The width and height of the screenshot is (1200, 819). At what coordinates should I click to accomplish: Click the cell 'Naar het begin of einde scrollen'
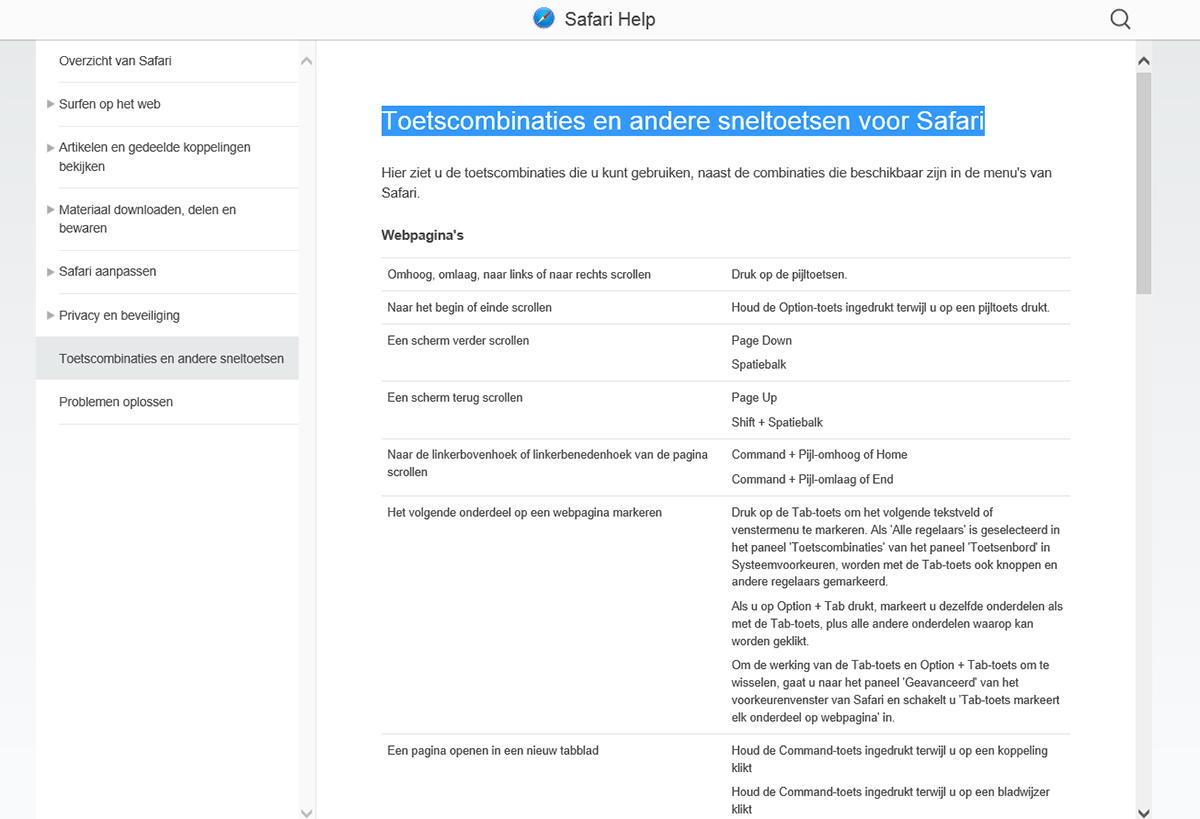[x=469, y=308]
